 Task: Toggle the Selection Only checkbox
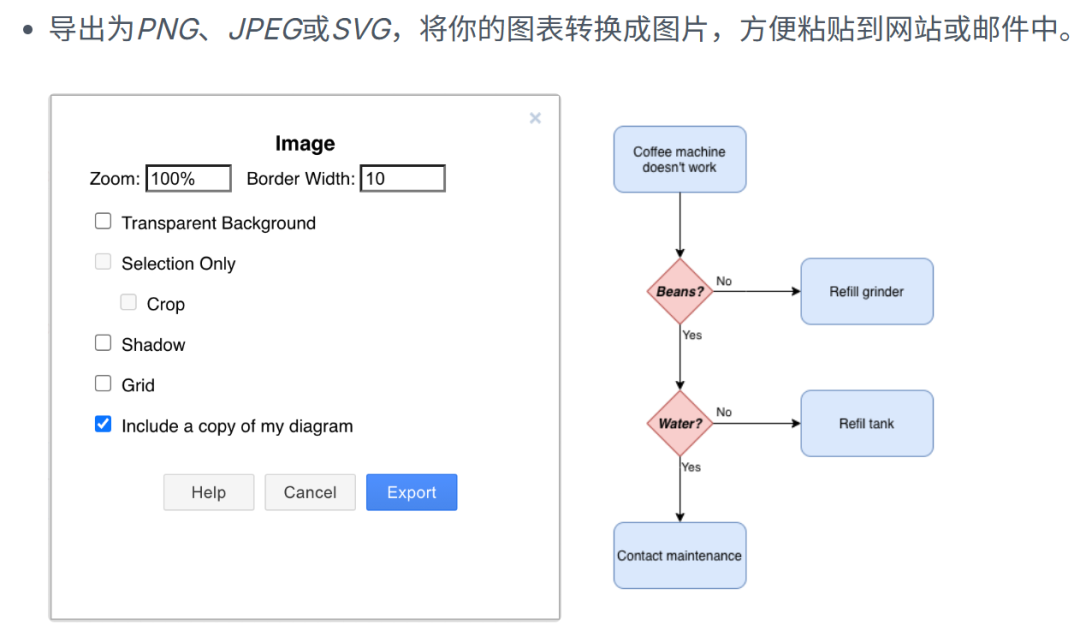pyautogui.click(x=103, y=263)
